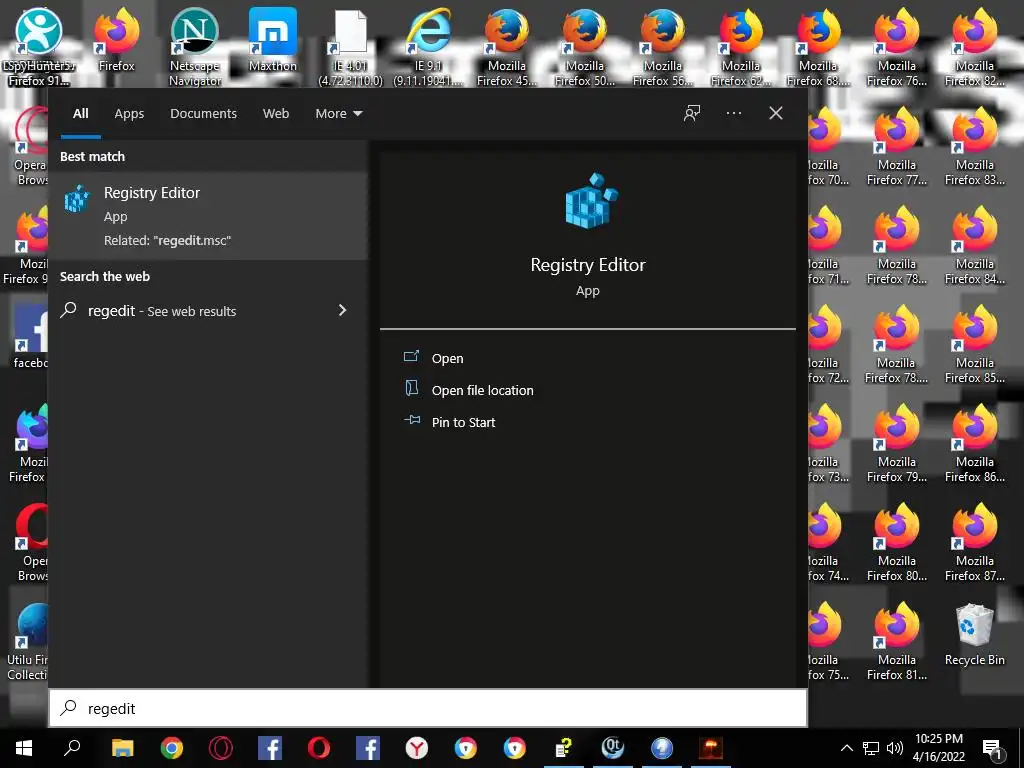Click the Firefox desktop shortcut
1024x768 pixels.
pos(116,40)
